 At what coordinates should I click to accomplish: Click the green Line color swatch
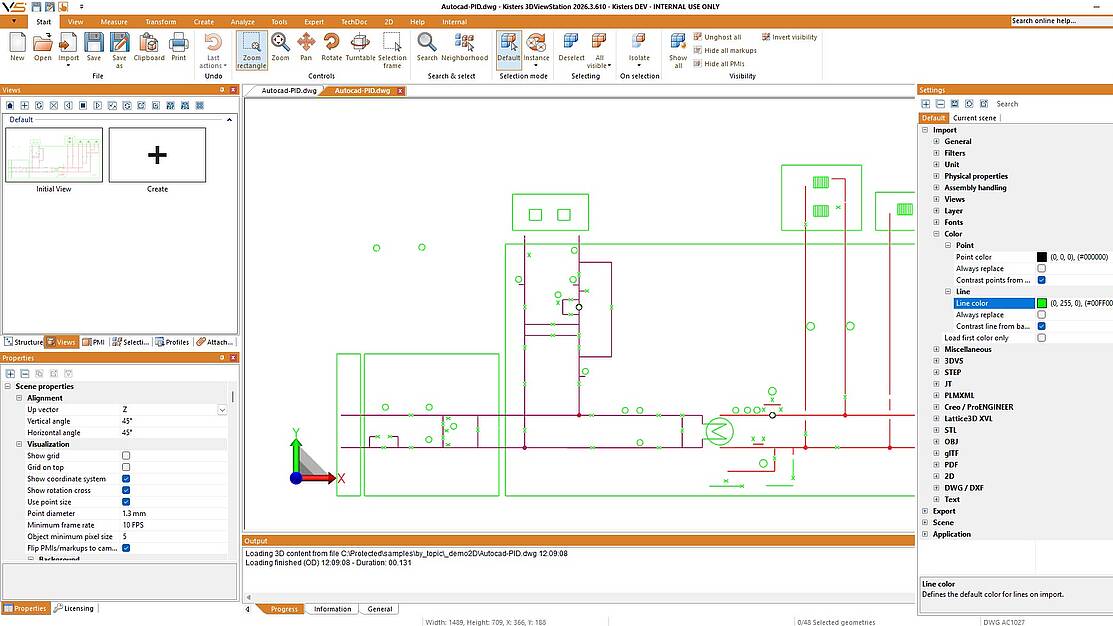(1041, 303)
